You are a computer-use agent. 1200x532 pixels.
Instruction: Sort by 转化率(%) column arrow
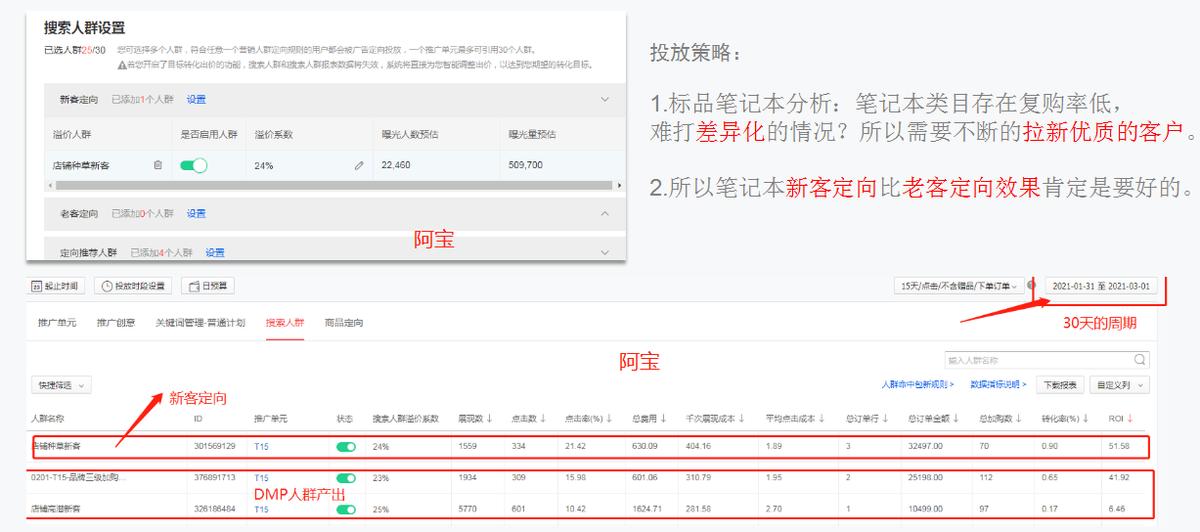(1085, 418)
